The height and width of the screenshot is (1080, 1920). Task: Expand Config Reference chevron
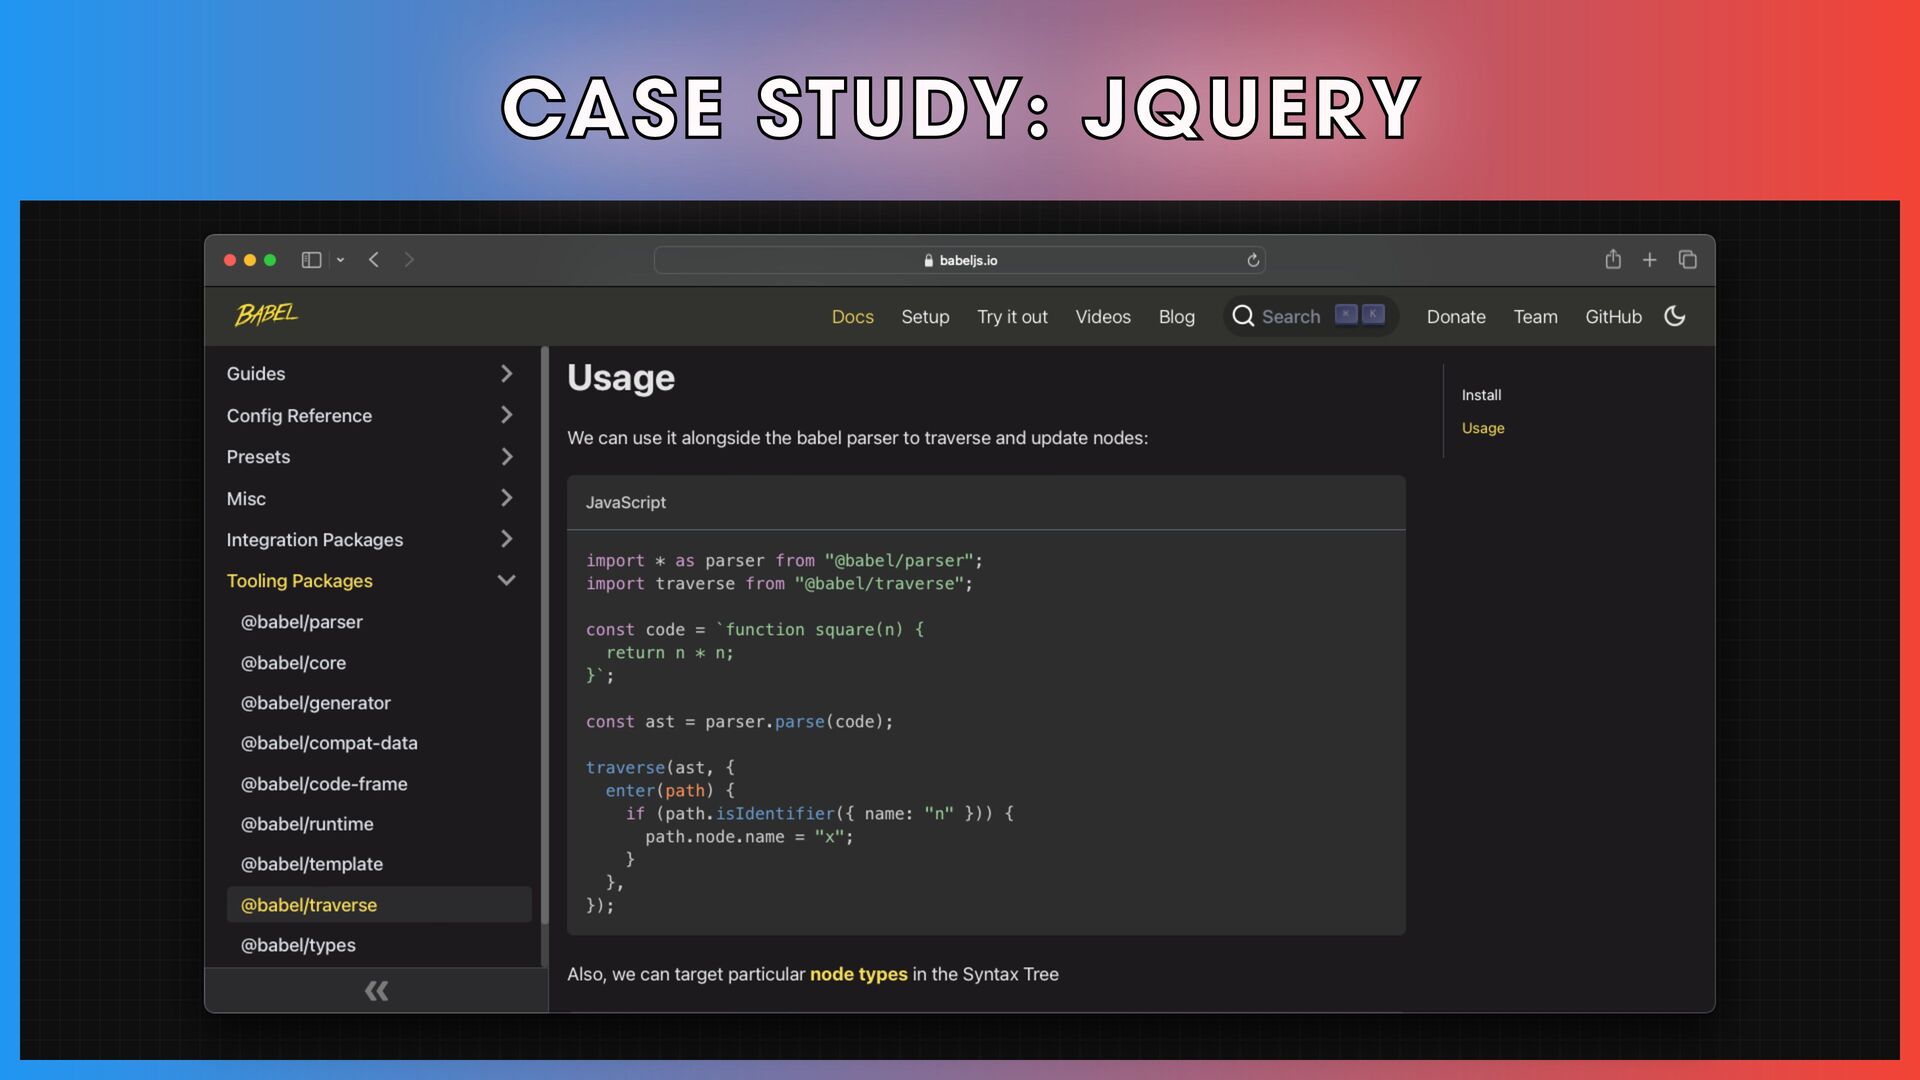coord(506,415)
